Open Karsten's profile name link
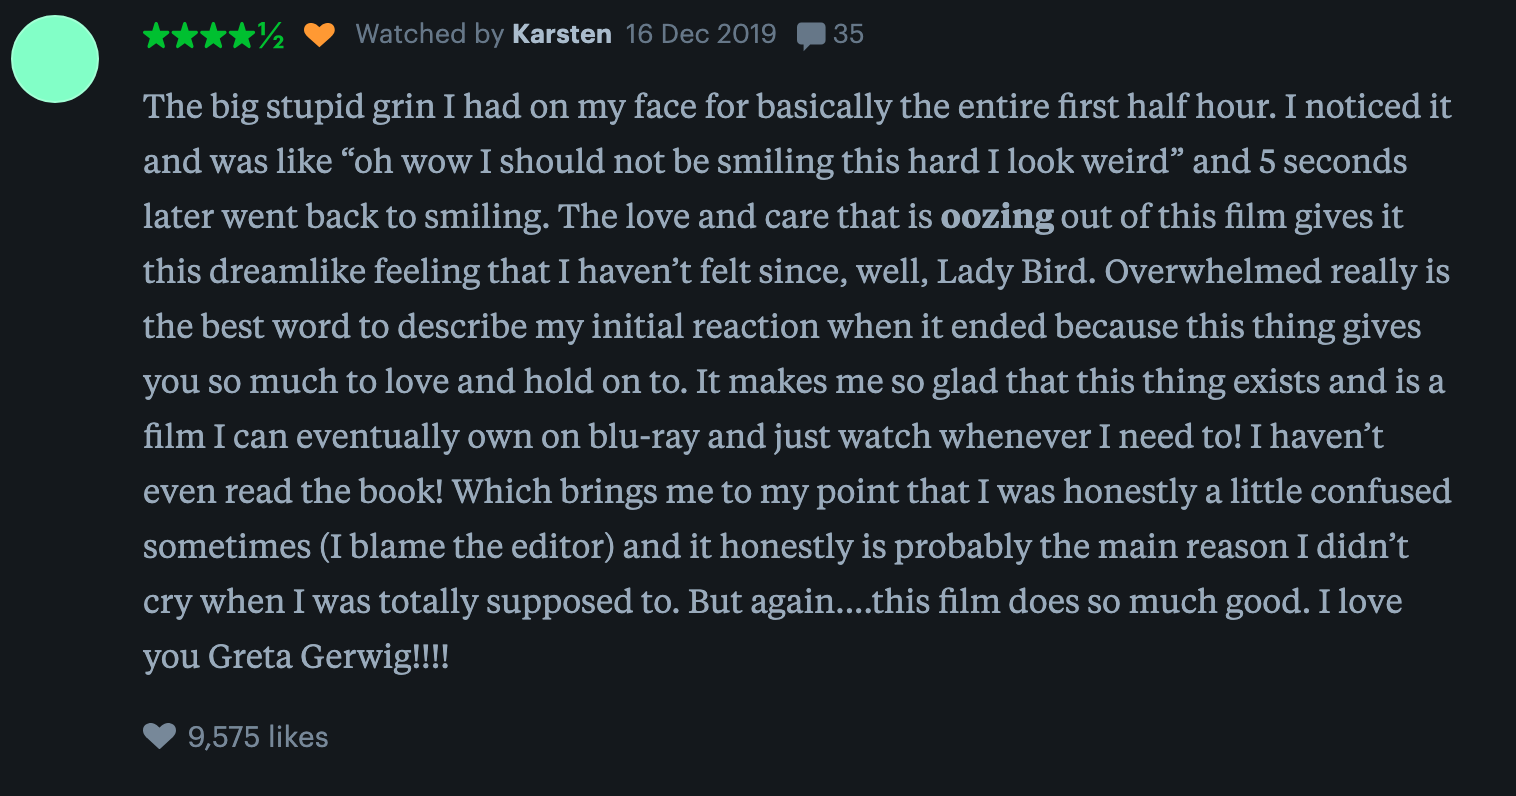 tap(562, 34)
